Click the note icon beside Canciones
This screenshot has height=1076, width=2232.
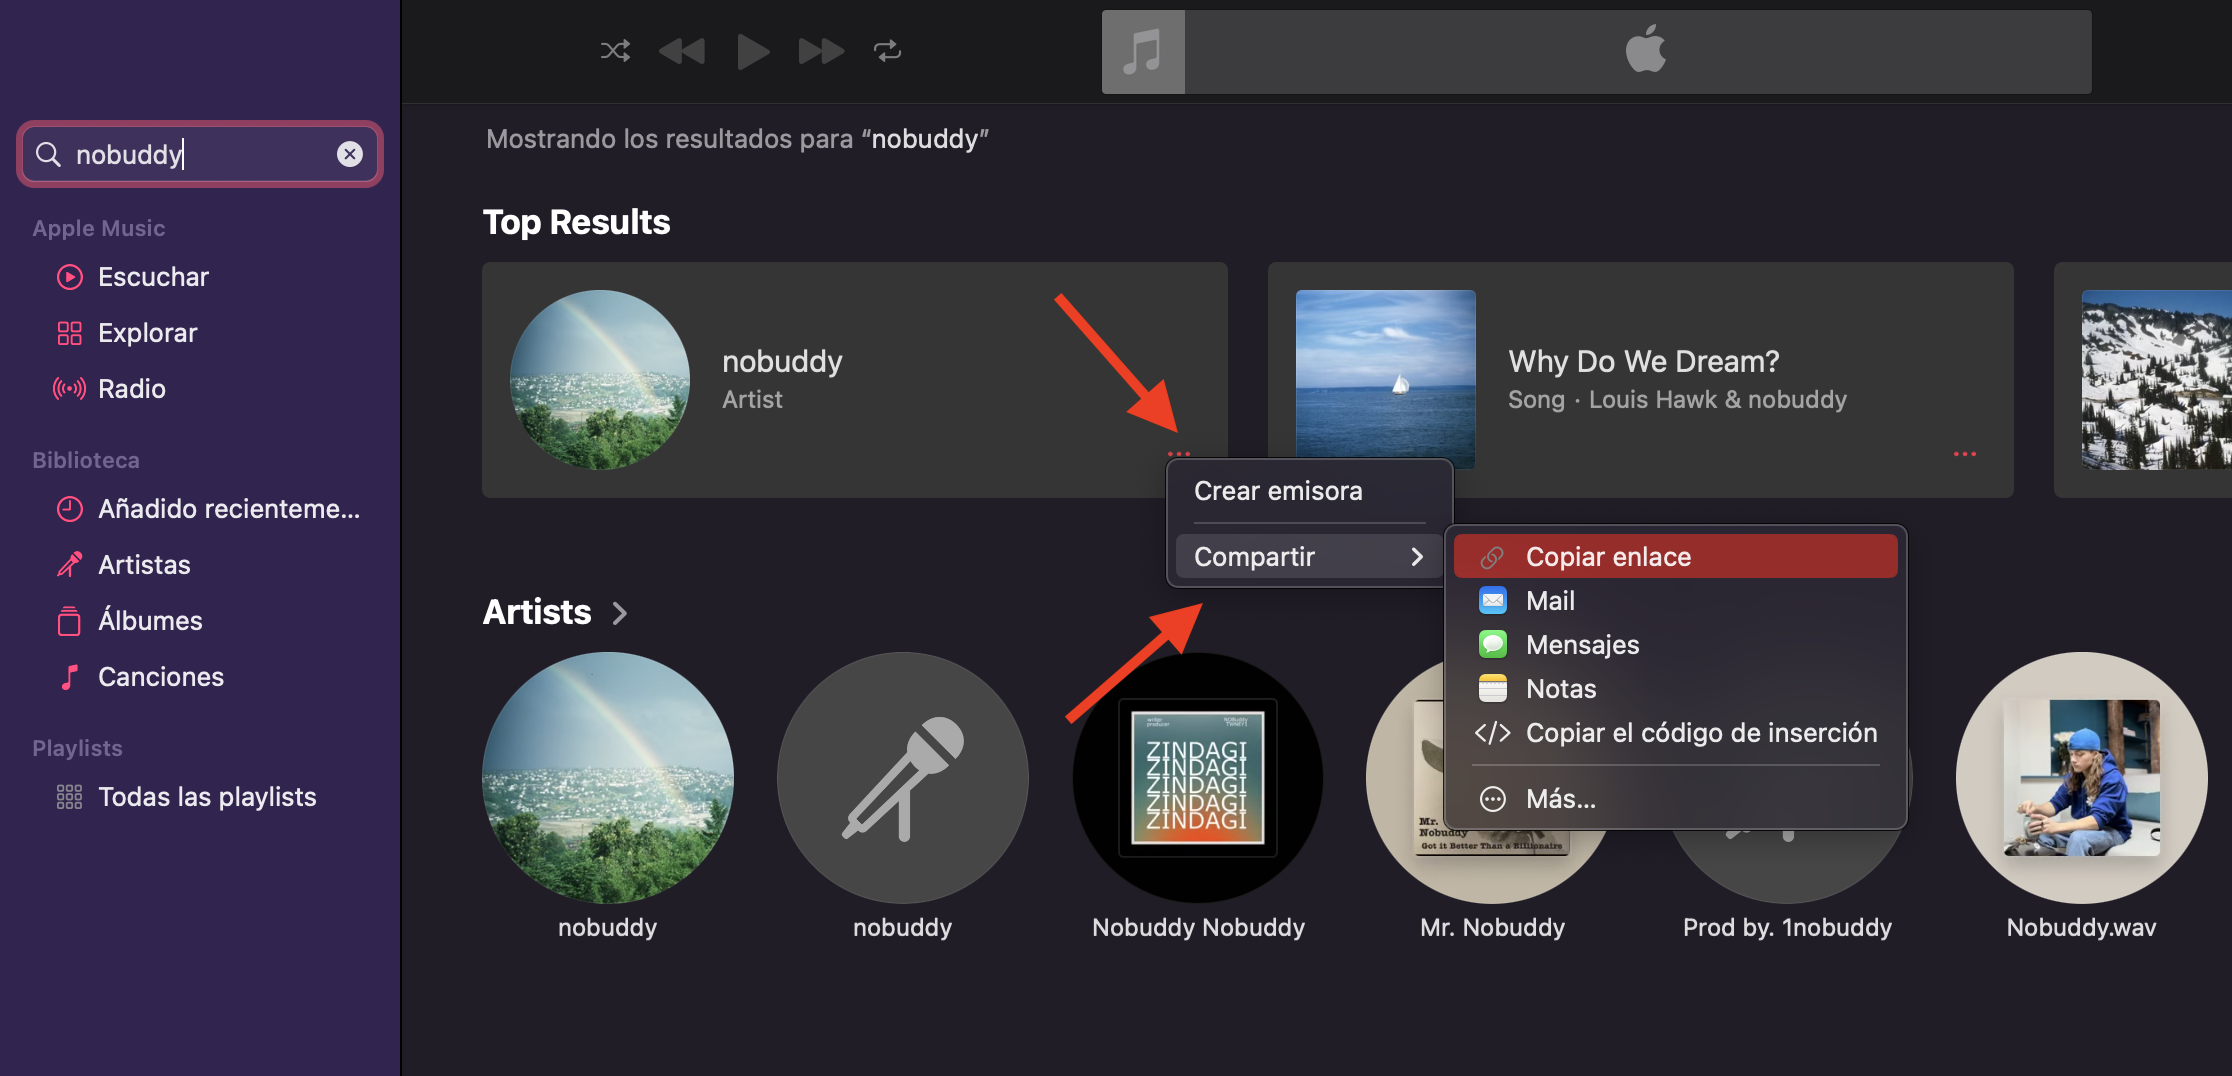(69, 677)
